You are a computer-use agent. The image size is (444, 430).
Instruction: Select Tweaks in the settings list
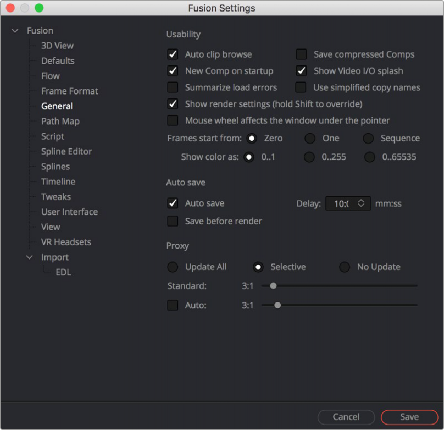tap(56, 197)
